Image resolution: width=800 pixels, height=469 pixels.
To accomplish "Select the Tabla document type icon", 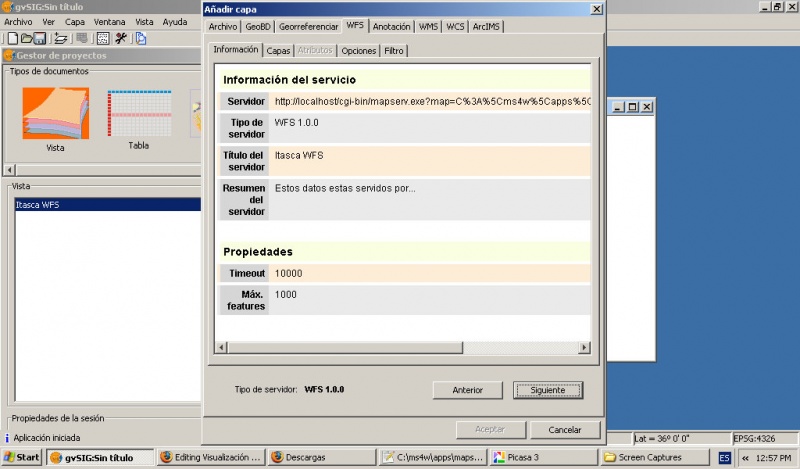I will pyautogui.click(x=138, y=114).
